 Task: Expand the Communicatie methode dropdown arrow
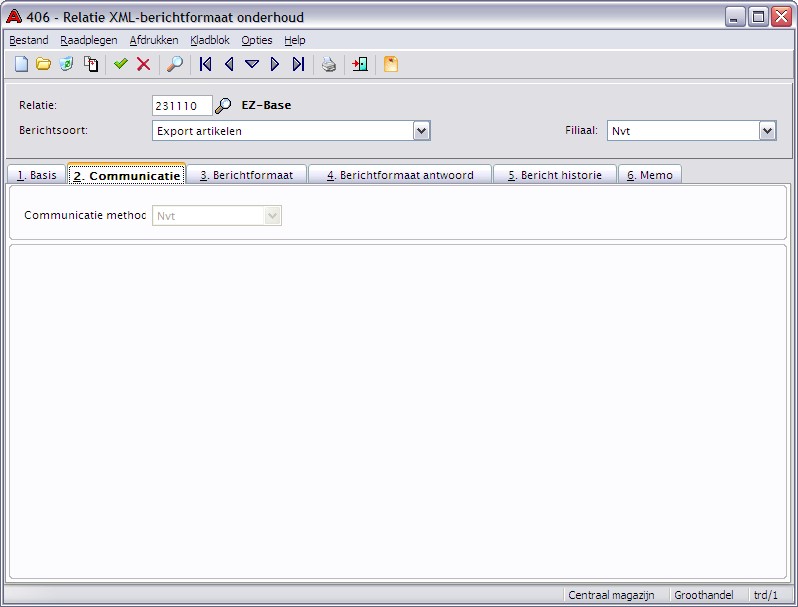click(273, 216)
